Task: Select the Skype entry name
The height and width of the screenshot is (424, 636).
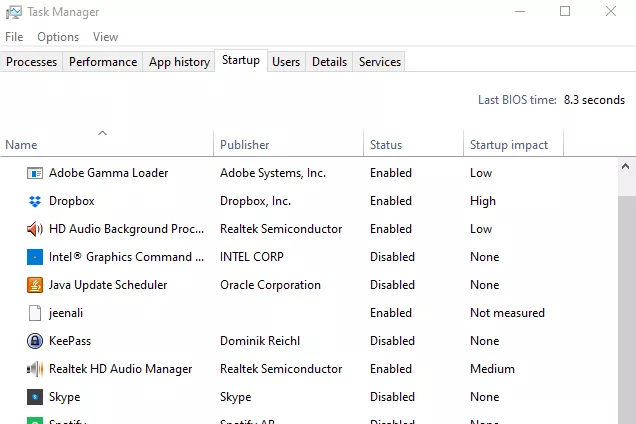Action: click(64, 397)
